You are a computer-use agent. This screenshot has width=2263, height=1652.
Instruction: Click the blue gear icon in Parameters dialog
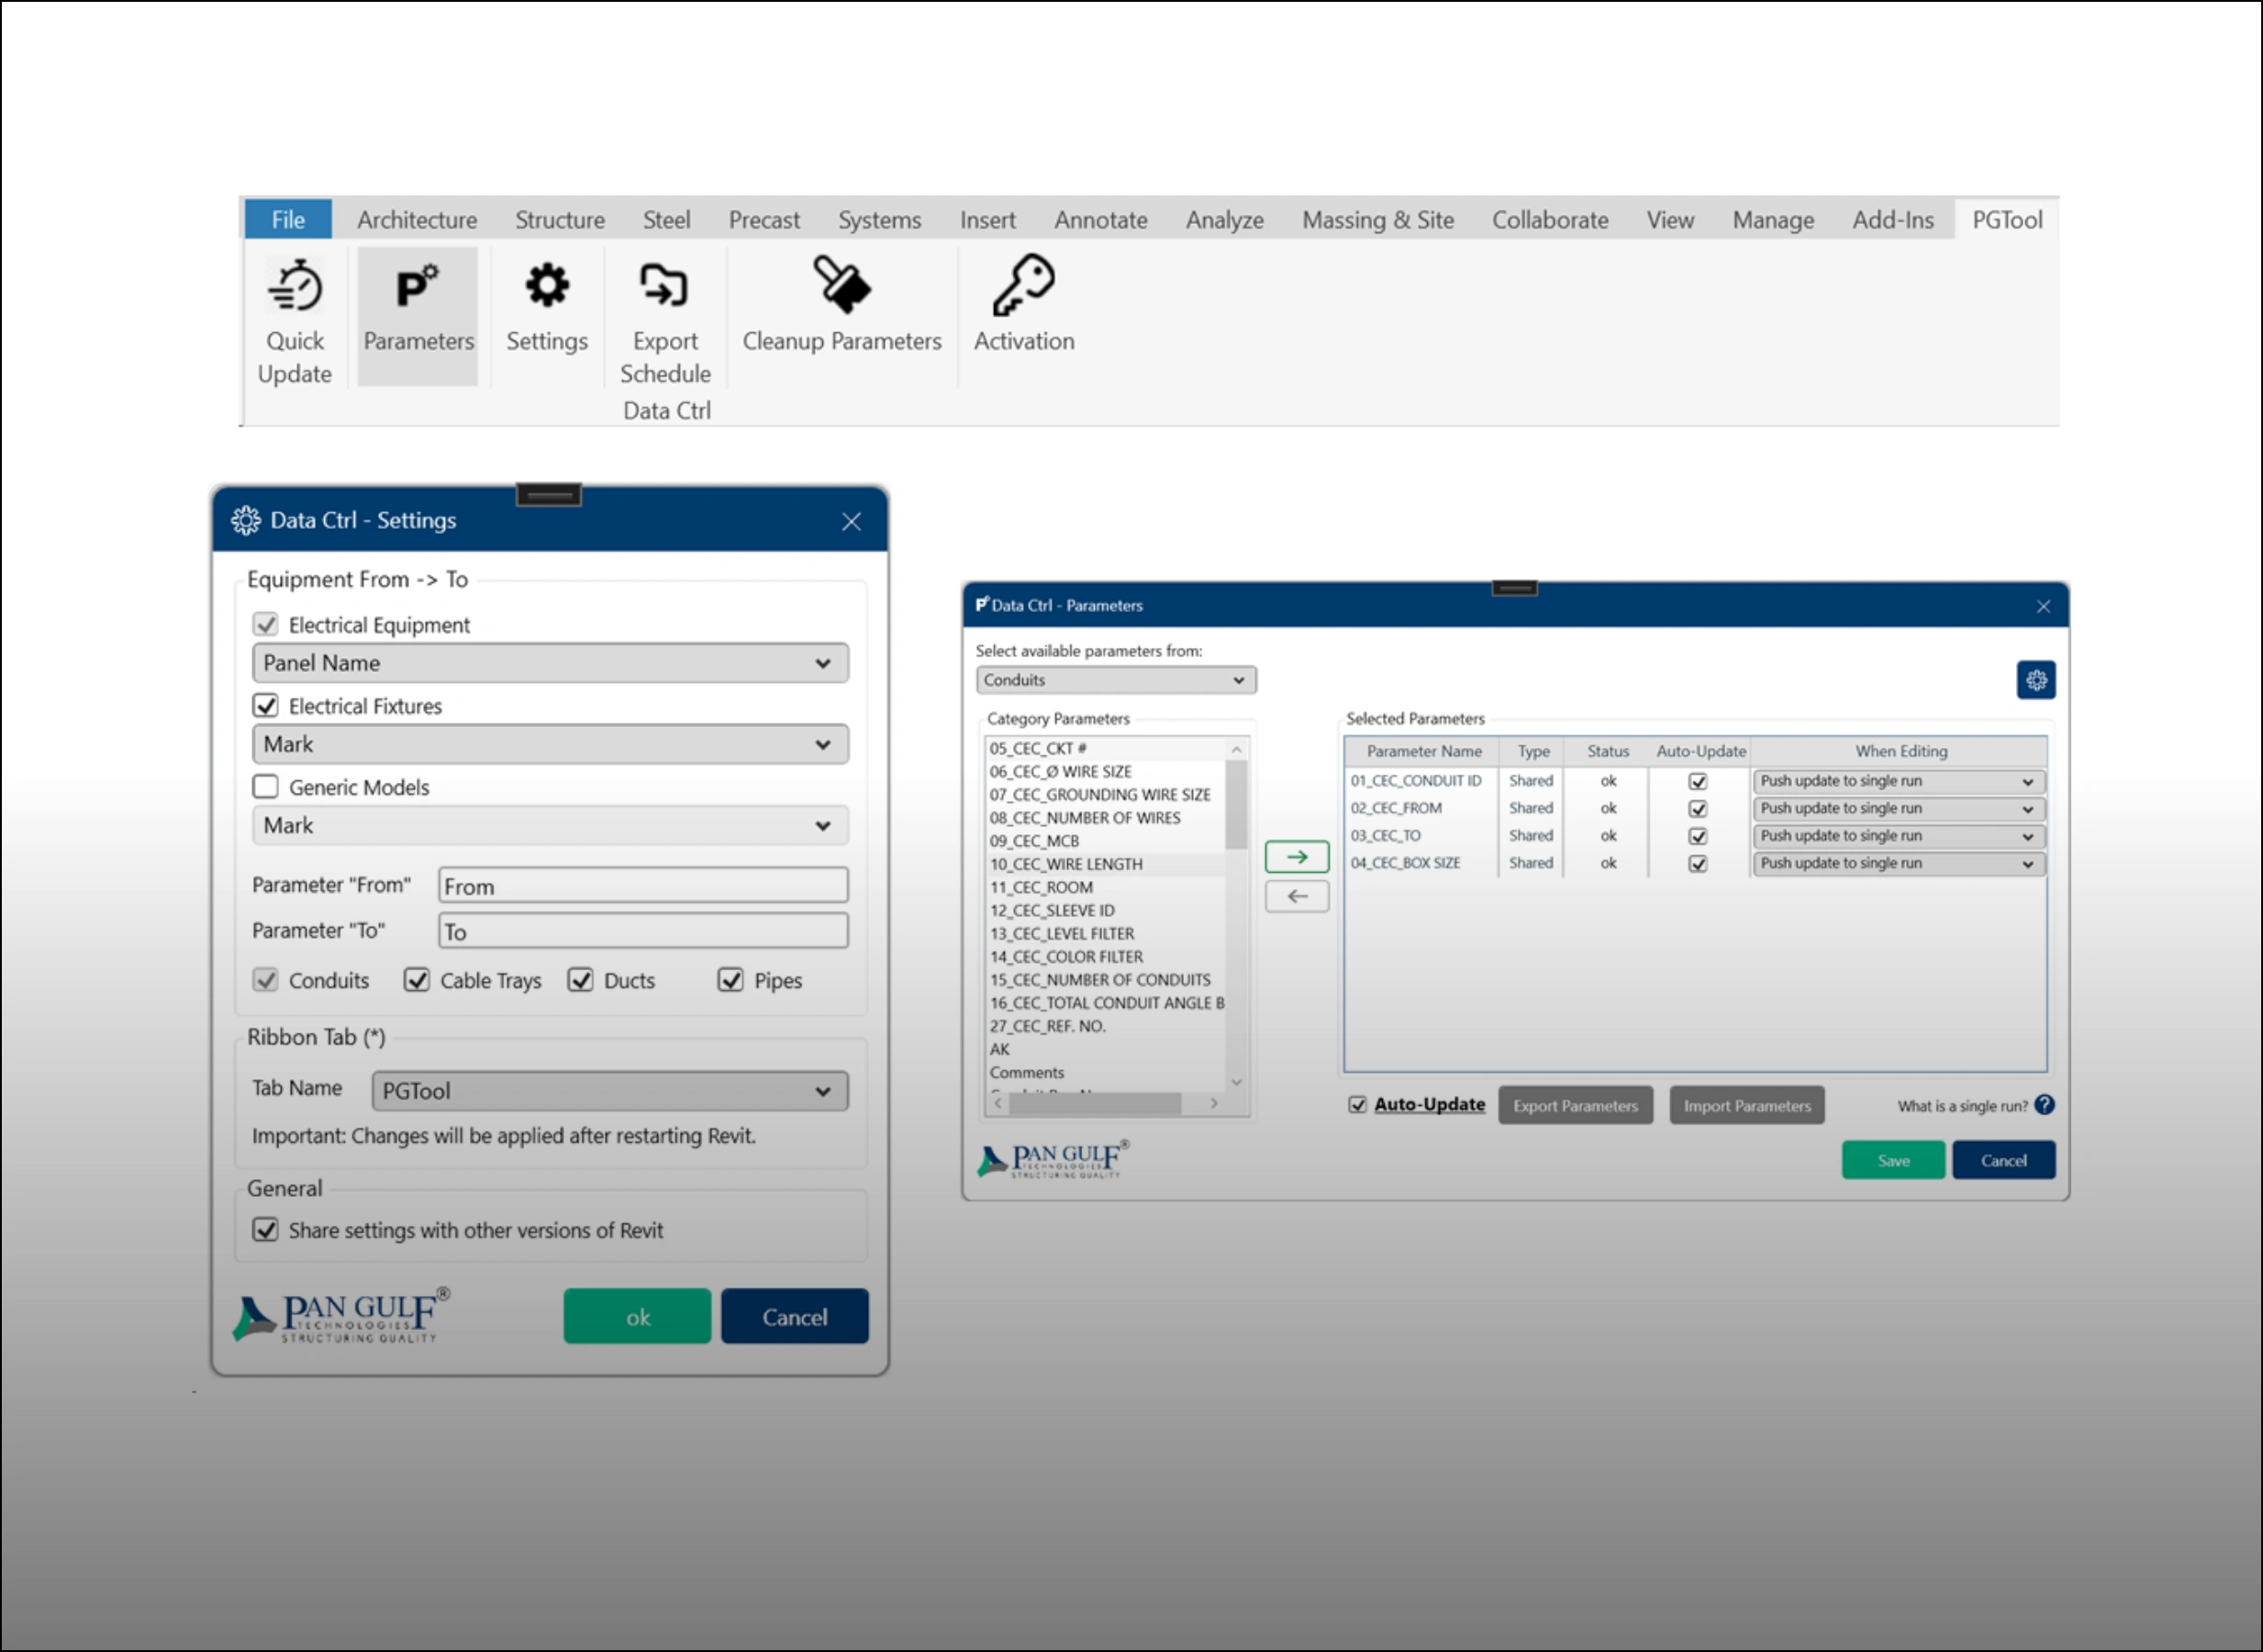tap(2036, 681)
